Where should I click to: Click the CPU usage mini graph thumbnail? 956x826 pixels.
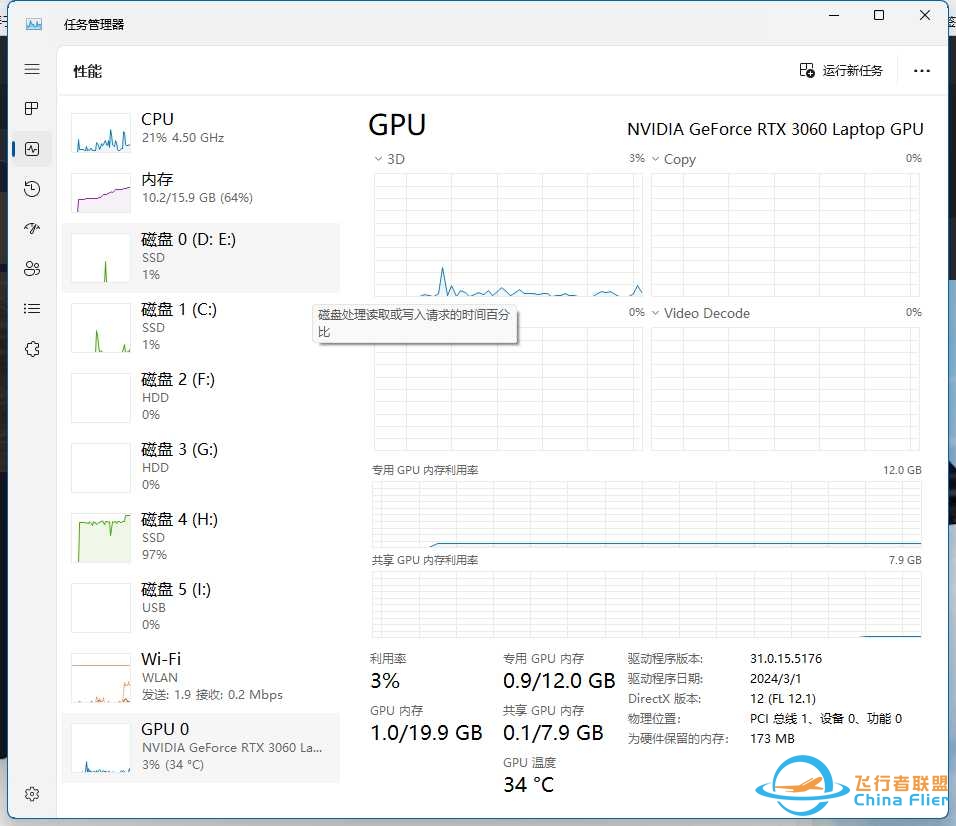pyautogui.click(x=101, y=132)
